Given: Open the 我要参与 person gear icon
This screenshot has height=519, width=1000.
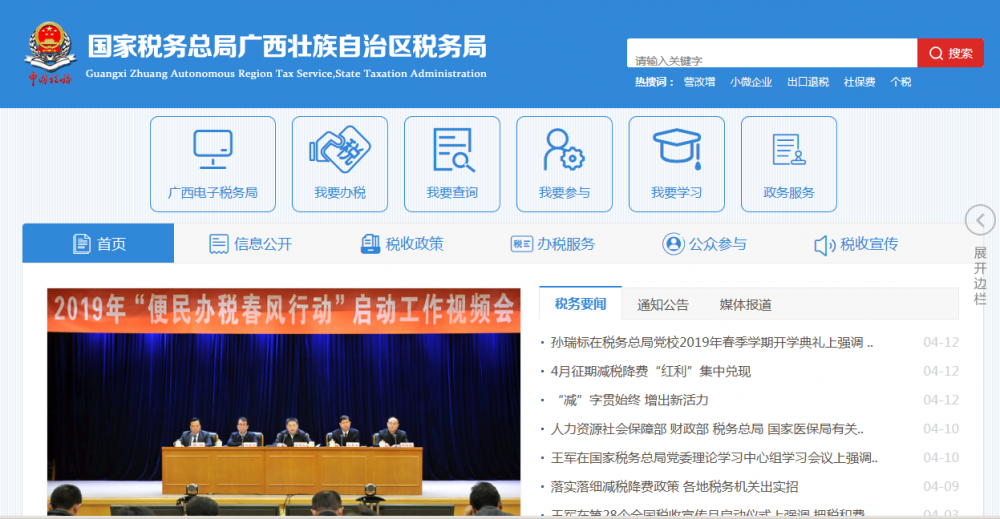Looking at the screenshot, I should click(564, 149).
